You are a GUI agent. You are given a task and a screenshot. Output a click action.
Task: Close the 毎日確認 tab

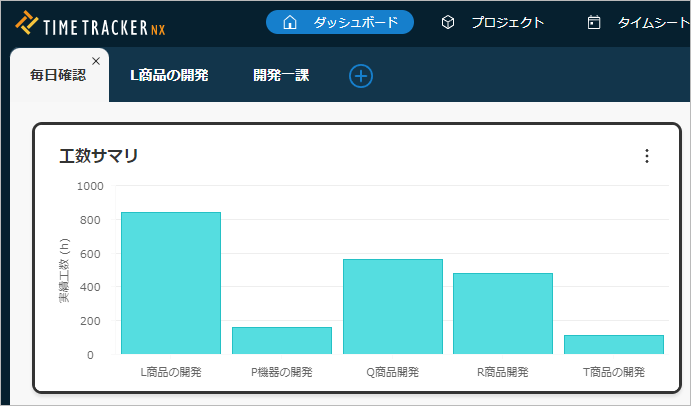click(96, 61)
